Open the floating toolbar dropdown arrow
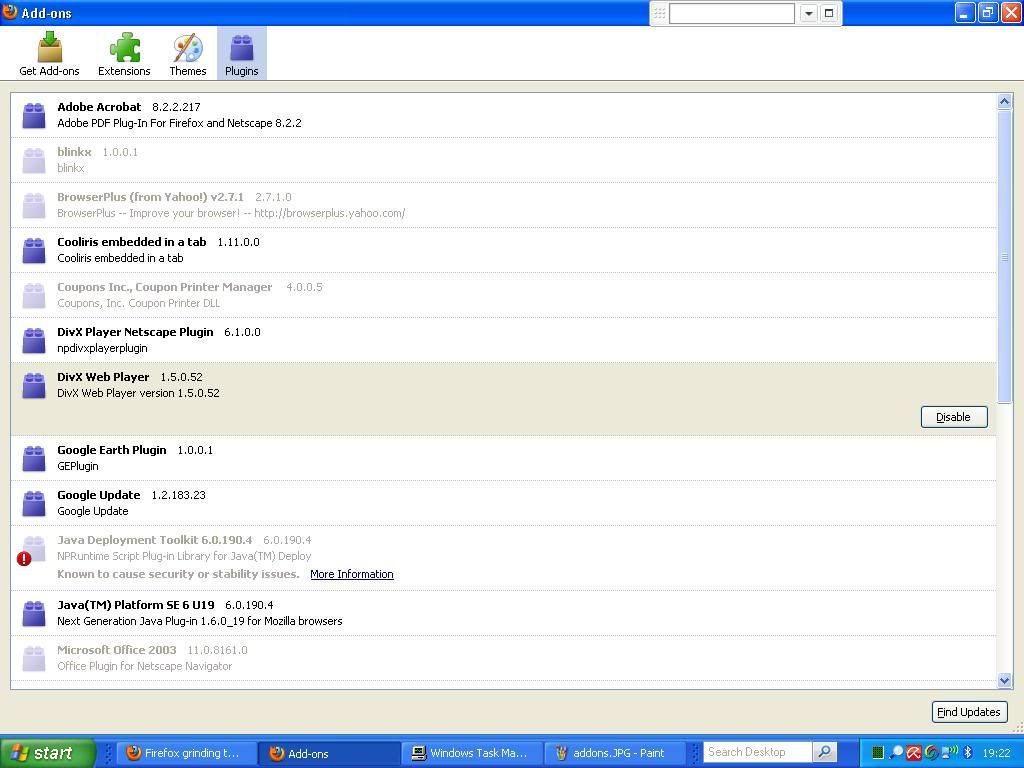1024x768 pixels. 809,13
